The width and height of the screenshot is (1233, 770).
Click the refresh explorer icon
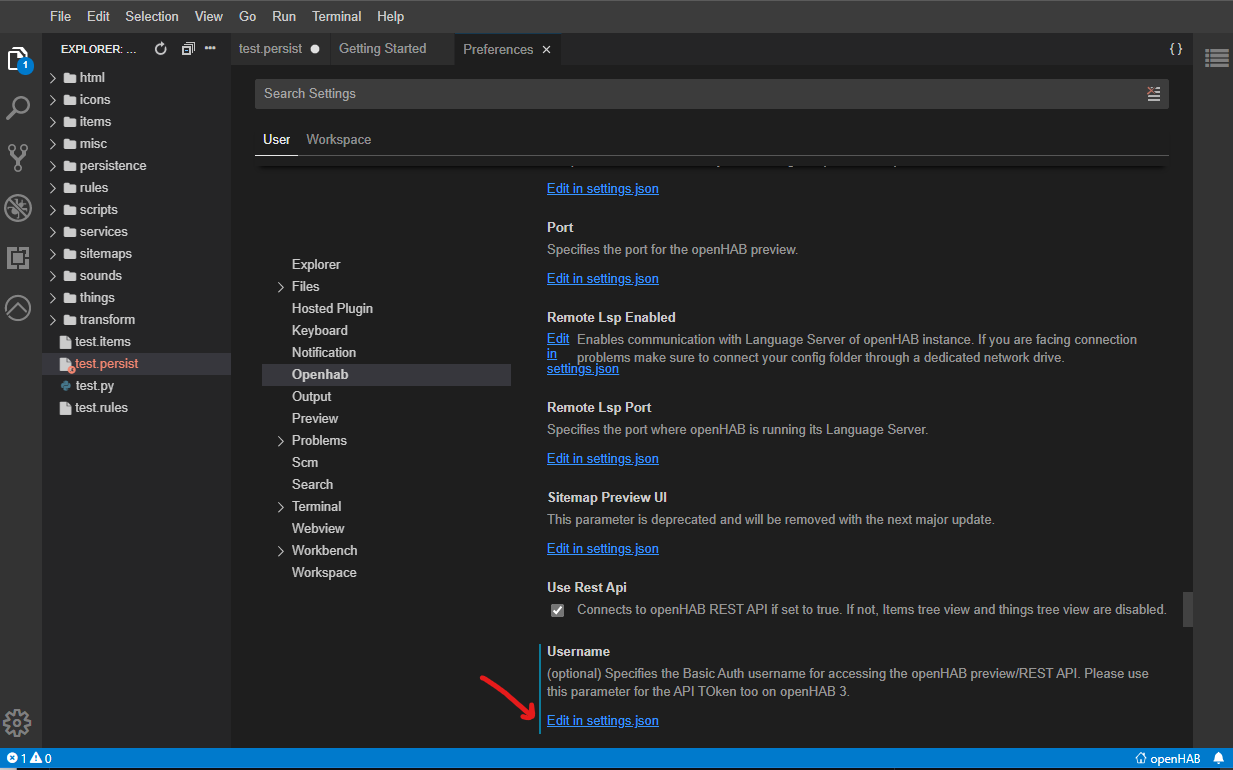pos(161,49)
